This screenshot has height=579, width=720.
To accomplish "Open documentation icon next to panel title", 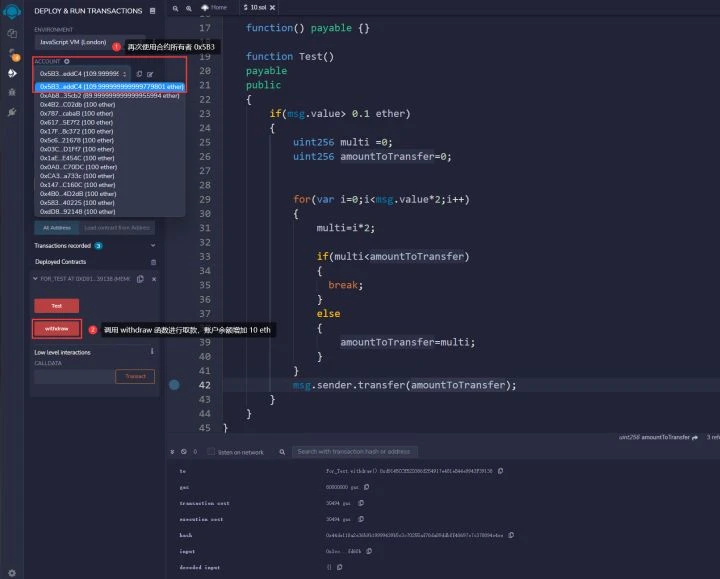I will [152, 11].
